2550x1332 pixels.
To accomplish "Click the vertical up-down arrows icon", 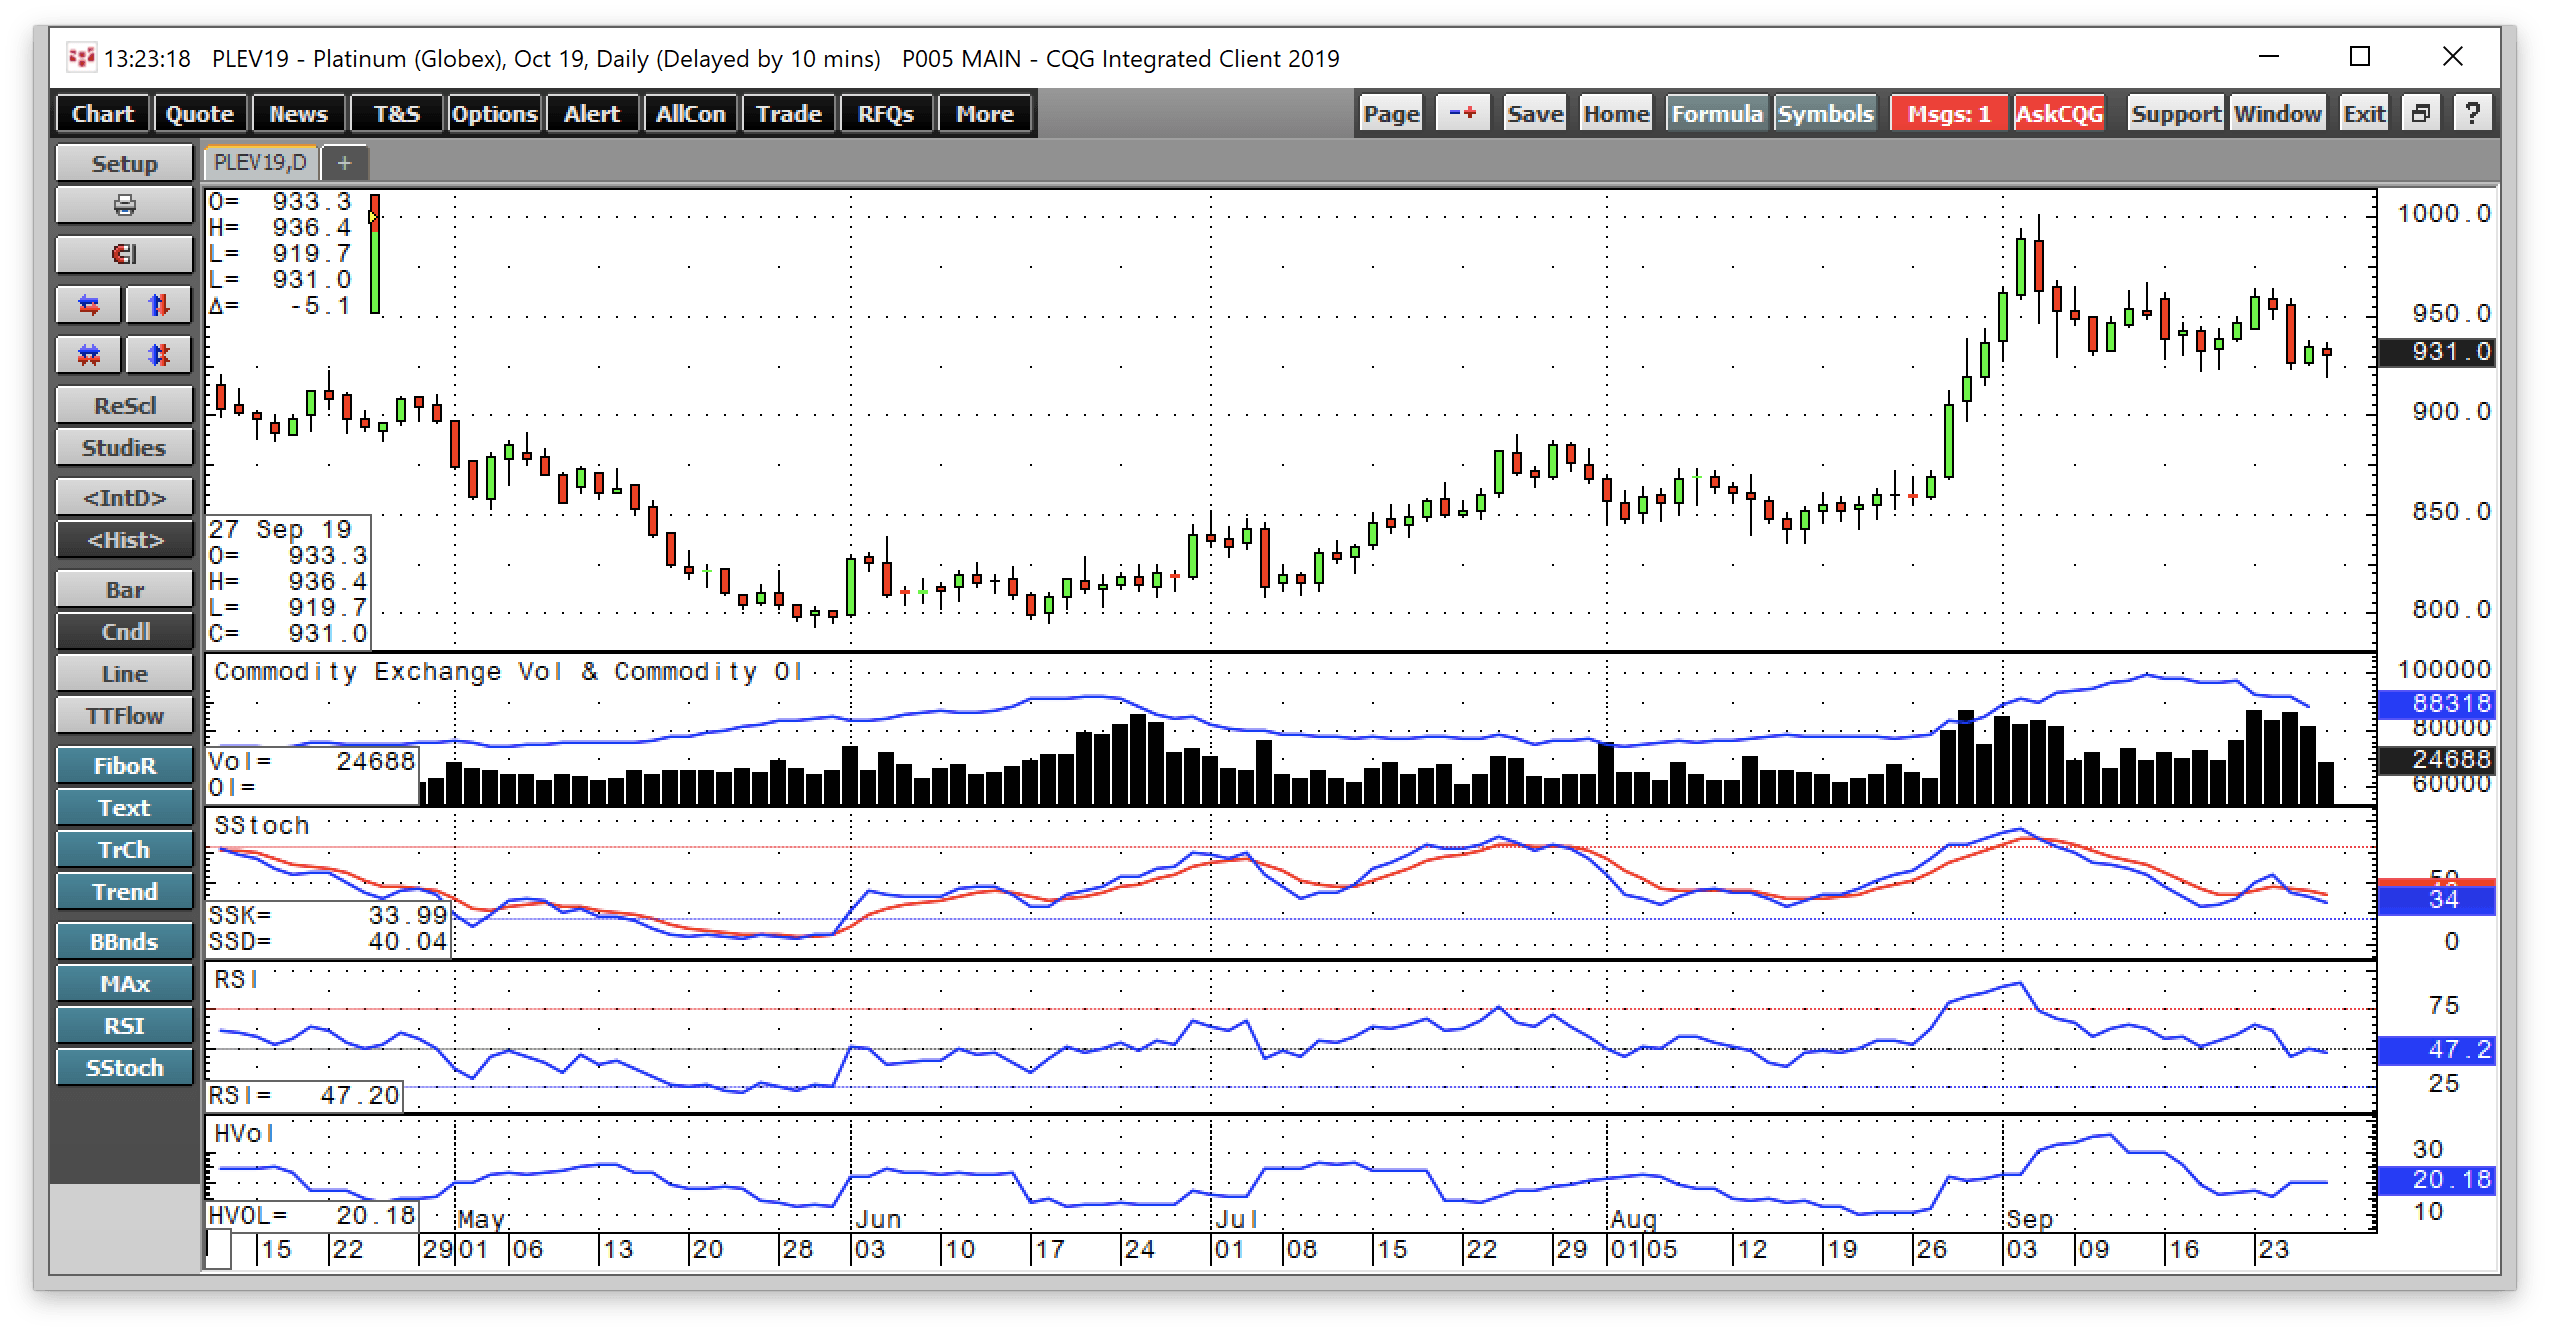I will (x=159, y=305).
